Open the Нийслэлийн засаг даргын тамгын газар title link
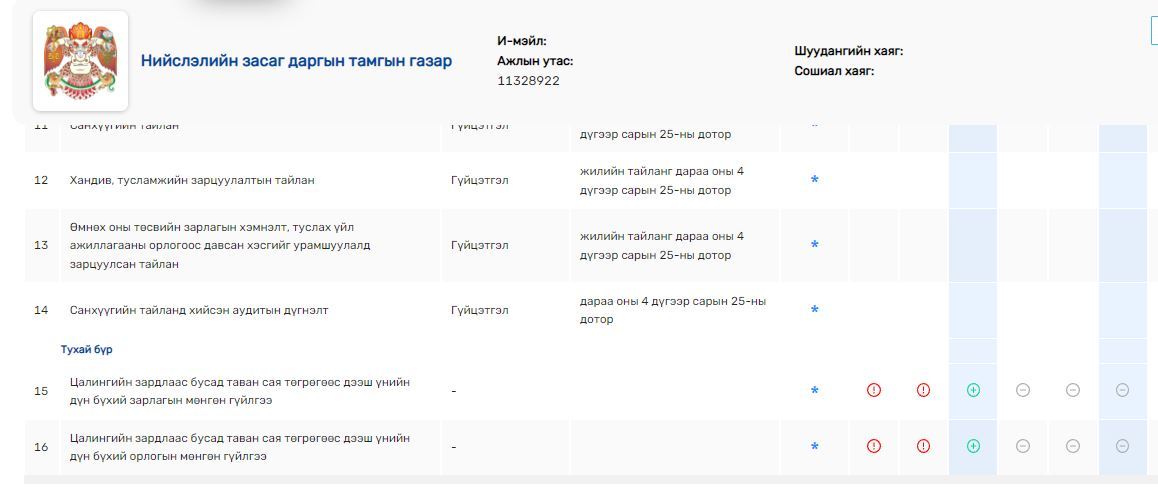 pyautogui.click(x=296, y=61)
